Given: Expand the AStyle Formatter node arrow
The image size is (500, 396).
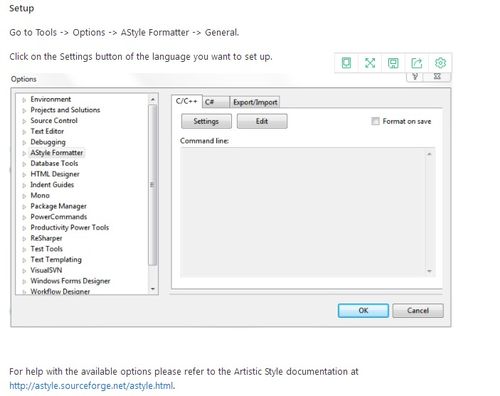Looking at the screenshot, I should [x=24, y=153].
